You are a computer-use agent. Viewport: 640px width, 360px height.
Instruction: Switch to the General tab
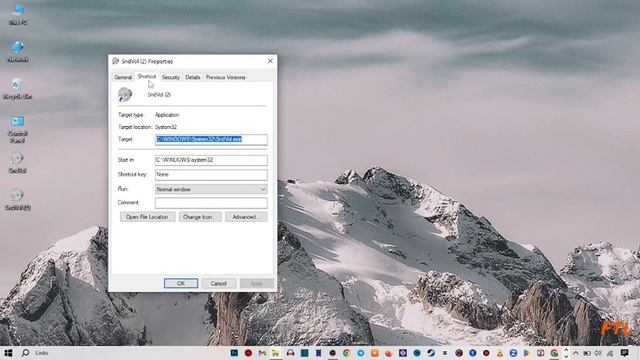pos(123,77)
